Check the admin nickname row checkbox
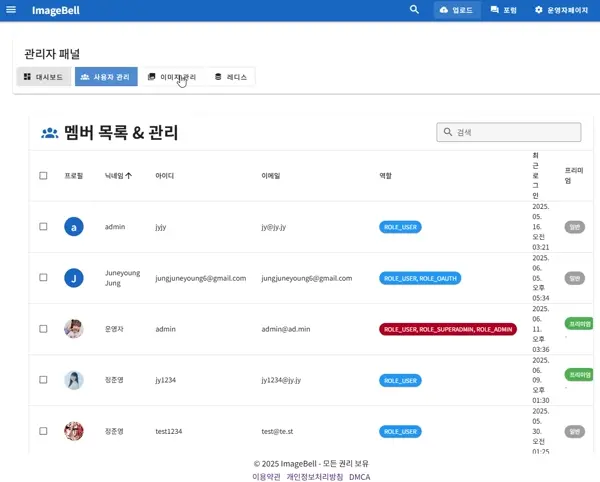 [43, 227]
